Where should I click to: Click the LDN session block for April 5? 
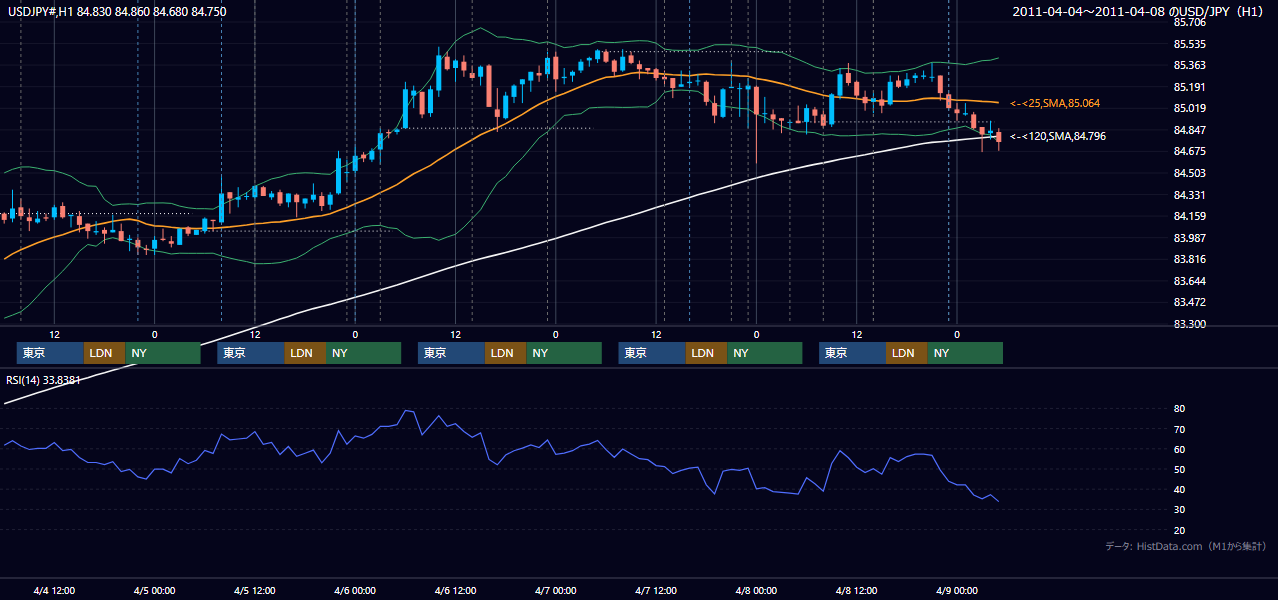tap(304, 353)
